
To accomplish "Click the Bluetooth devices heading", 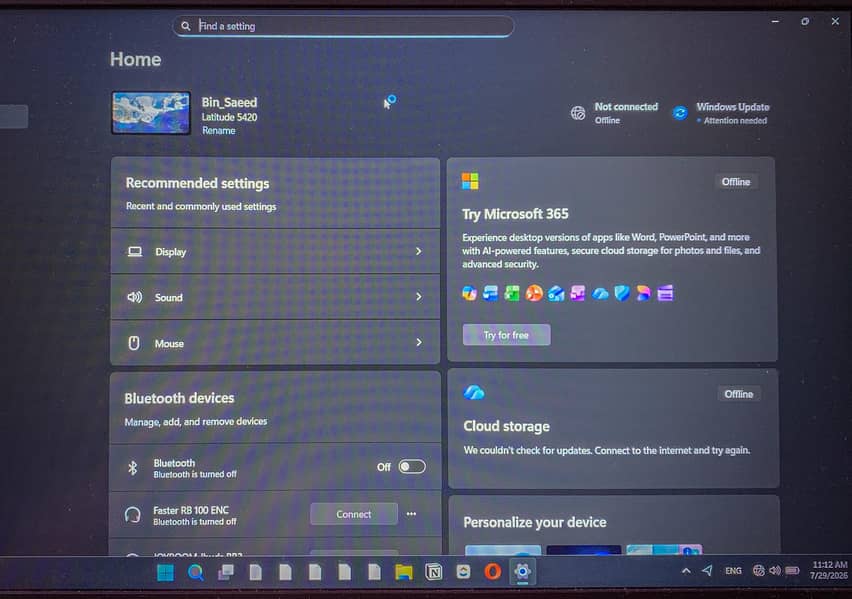I will (x=179, y=398).
